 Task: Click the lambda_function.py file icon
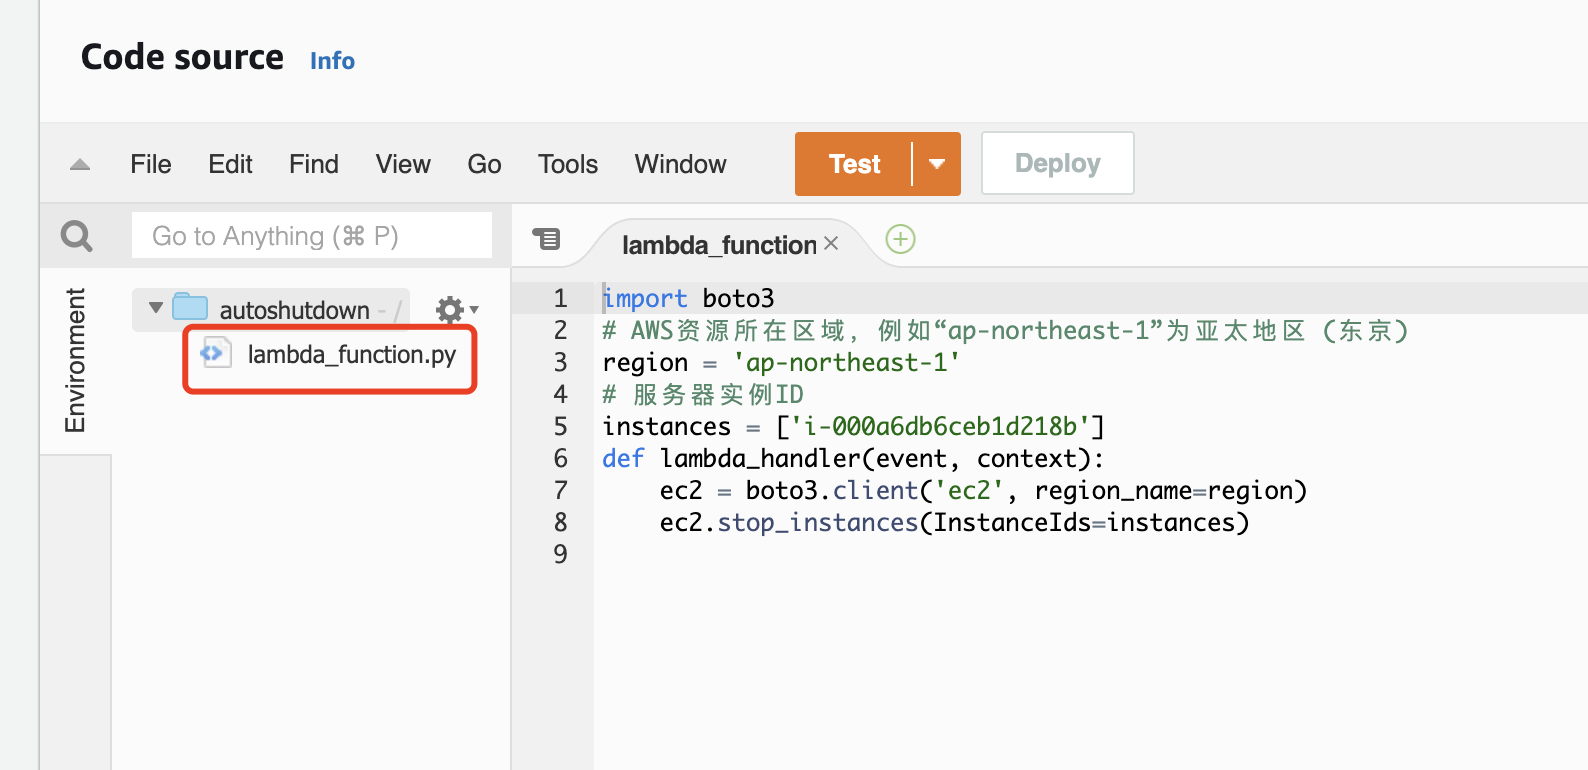tap(213, 354)
